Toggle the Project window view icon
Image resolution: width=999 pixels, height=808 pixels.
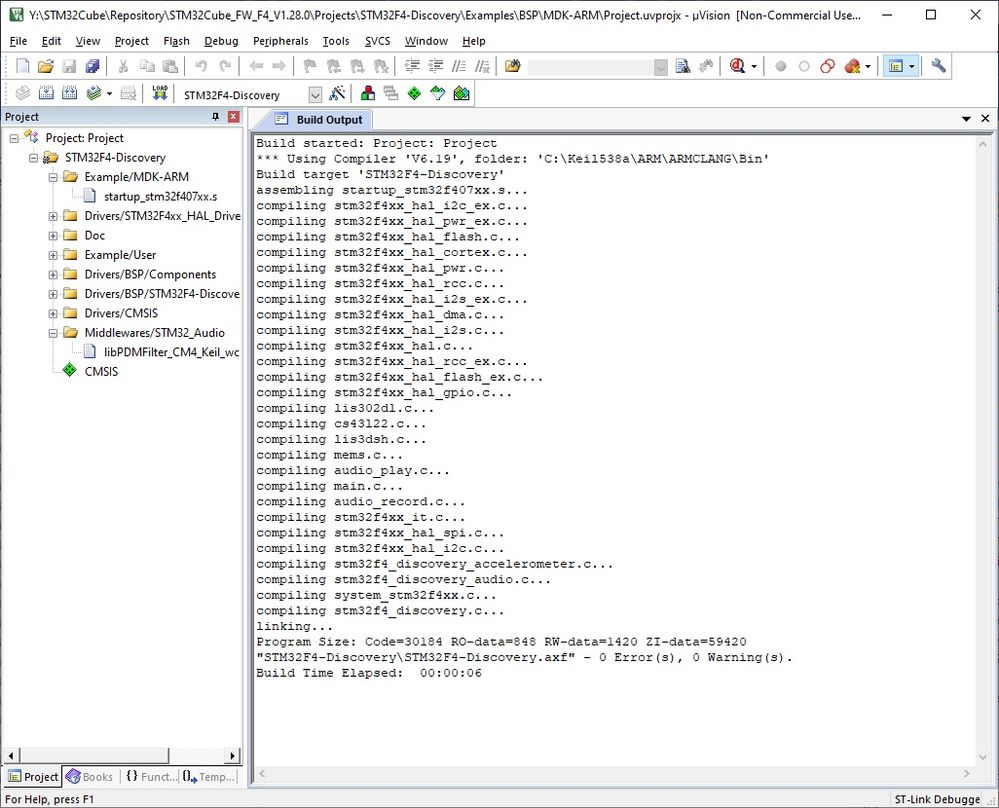[896, 66]
